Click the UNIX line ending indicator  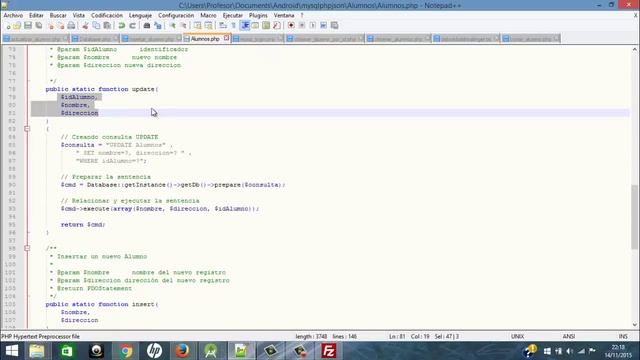click(x=517, y=336)
